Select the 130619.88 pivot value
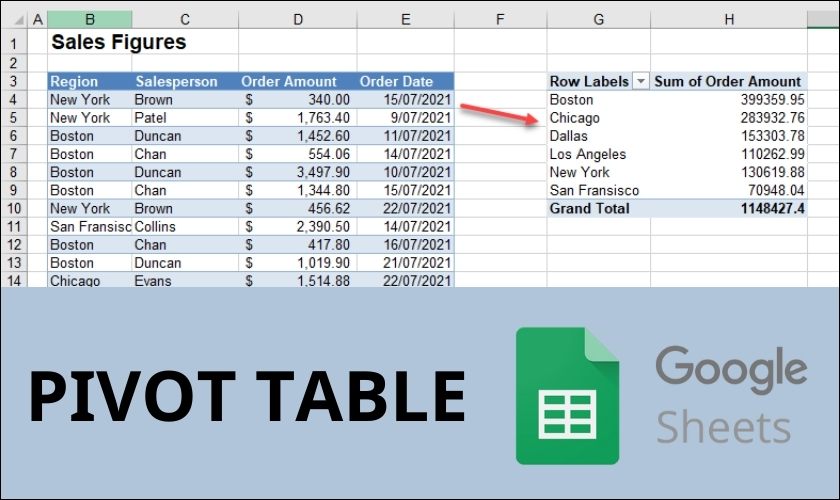 pyautogui.click(x=729, y=172)
